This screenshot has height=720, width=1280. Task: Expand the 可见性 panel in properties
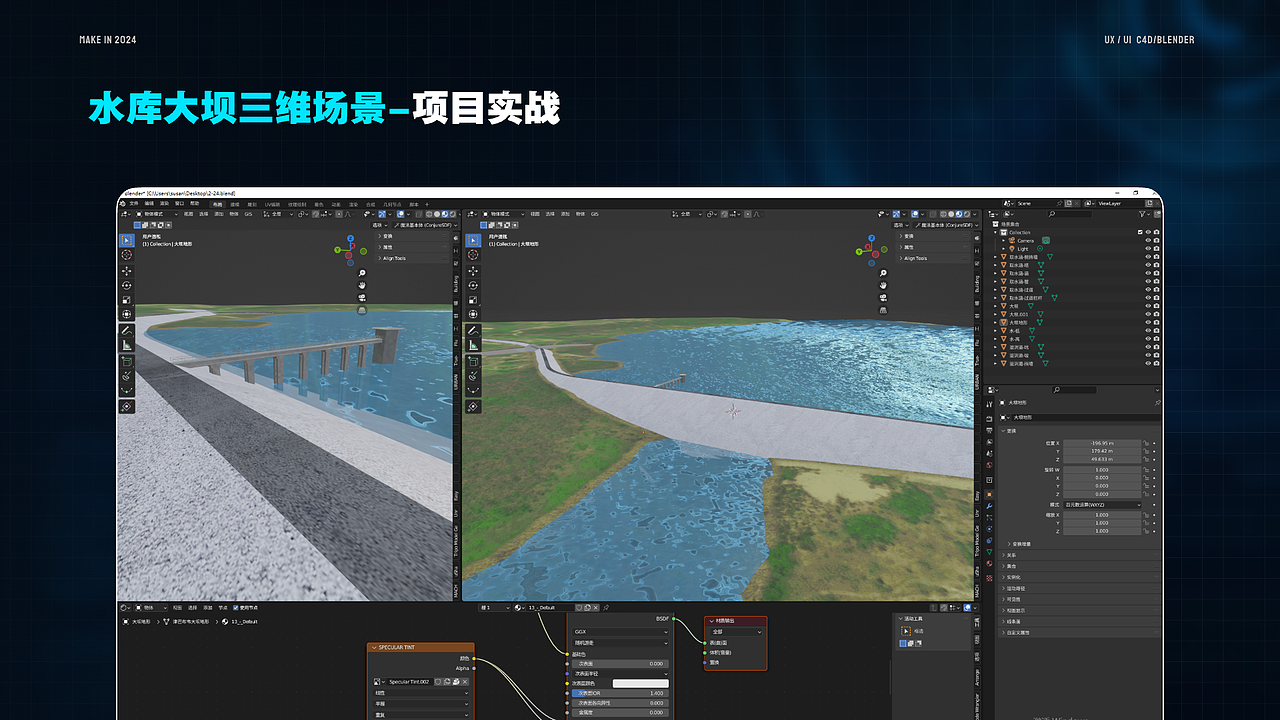1080,599
